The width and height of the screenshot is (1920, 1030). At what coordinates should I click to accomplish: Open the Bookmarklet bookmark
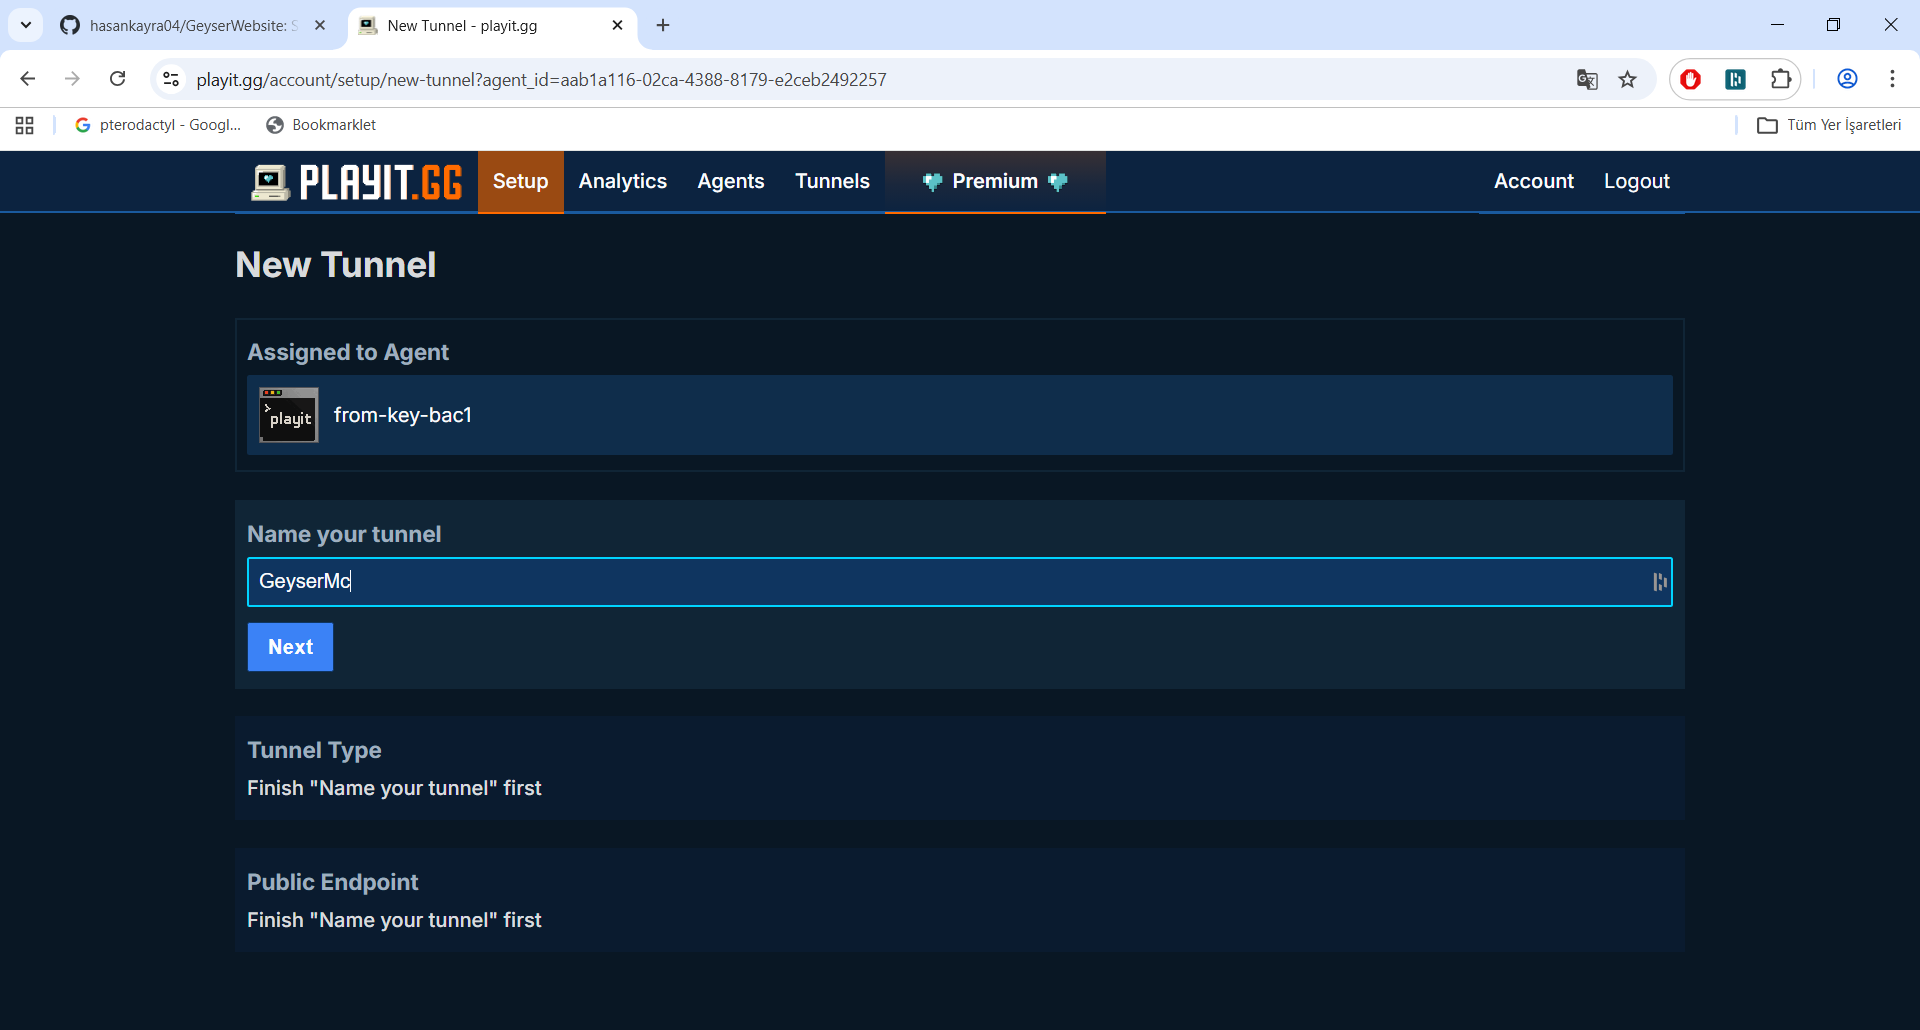click(322, 125)
